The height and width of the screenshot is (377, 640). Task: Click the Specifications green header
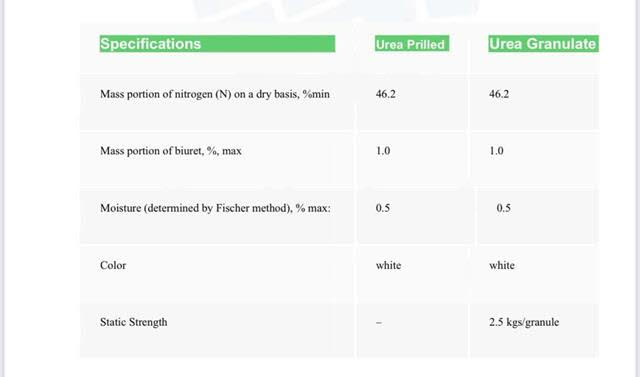[217, 44]
